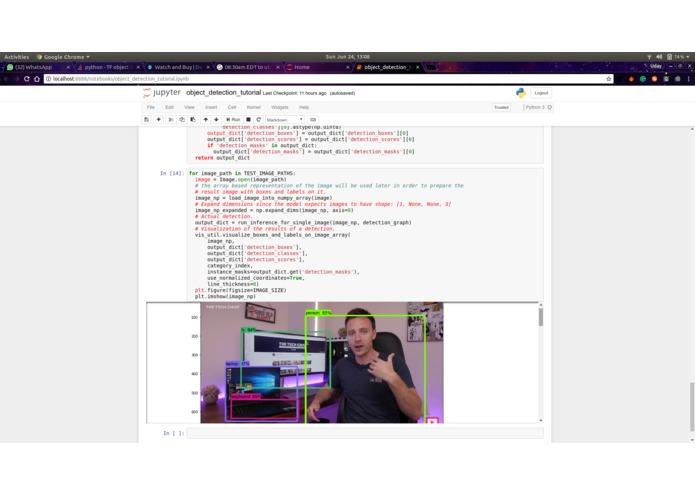
Task: Click the localhost address bar
Action: pyautogui.click(x=326, y=79)
